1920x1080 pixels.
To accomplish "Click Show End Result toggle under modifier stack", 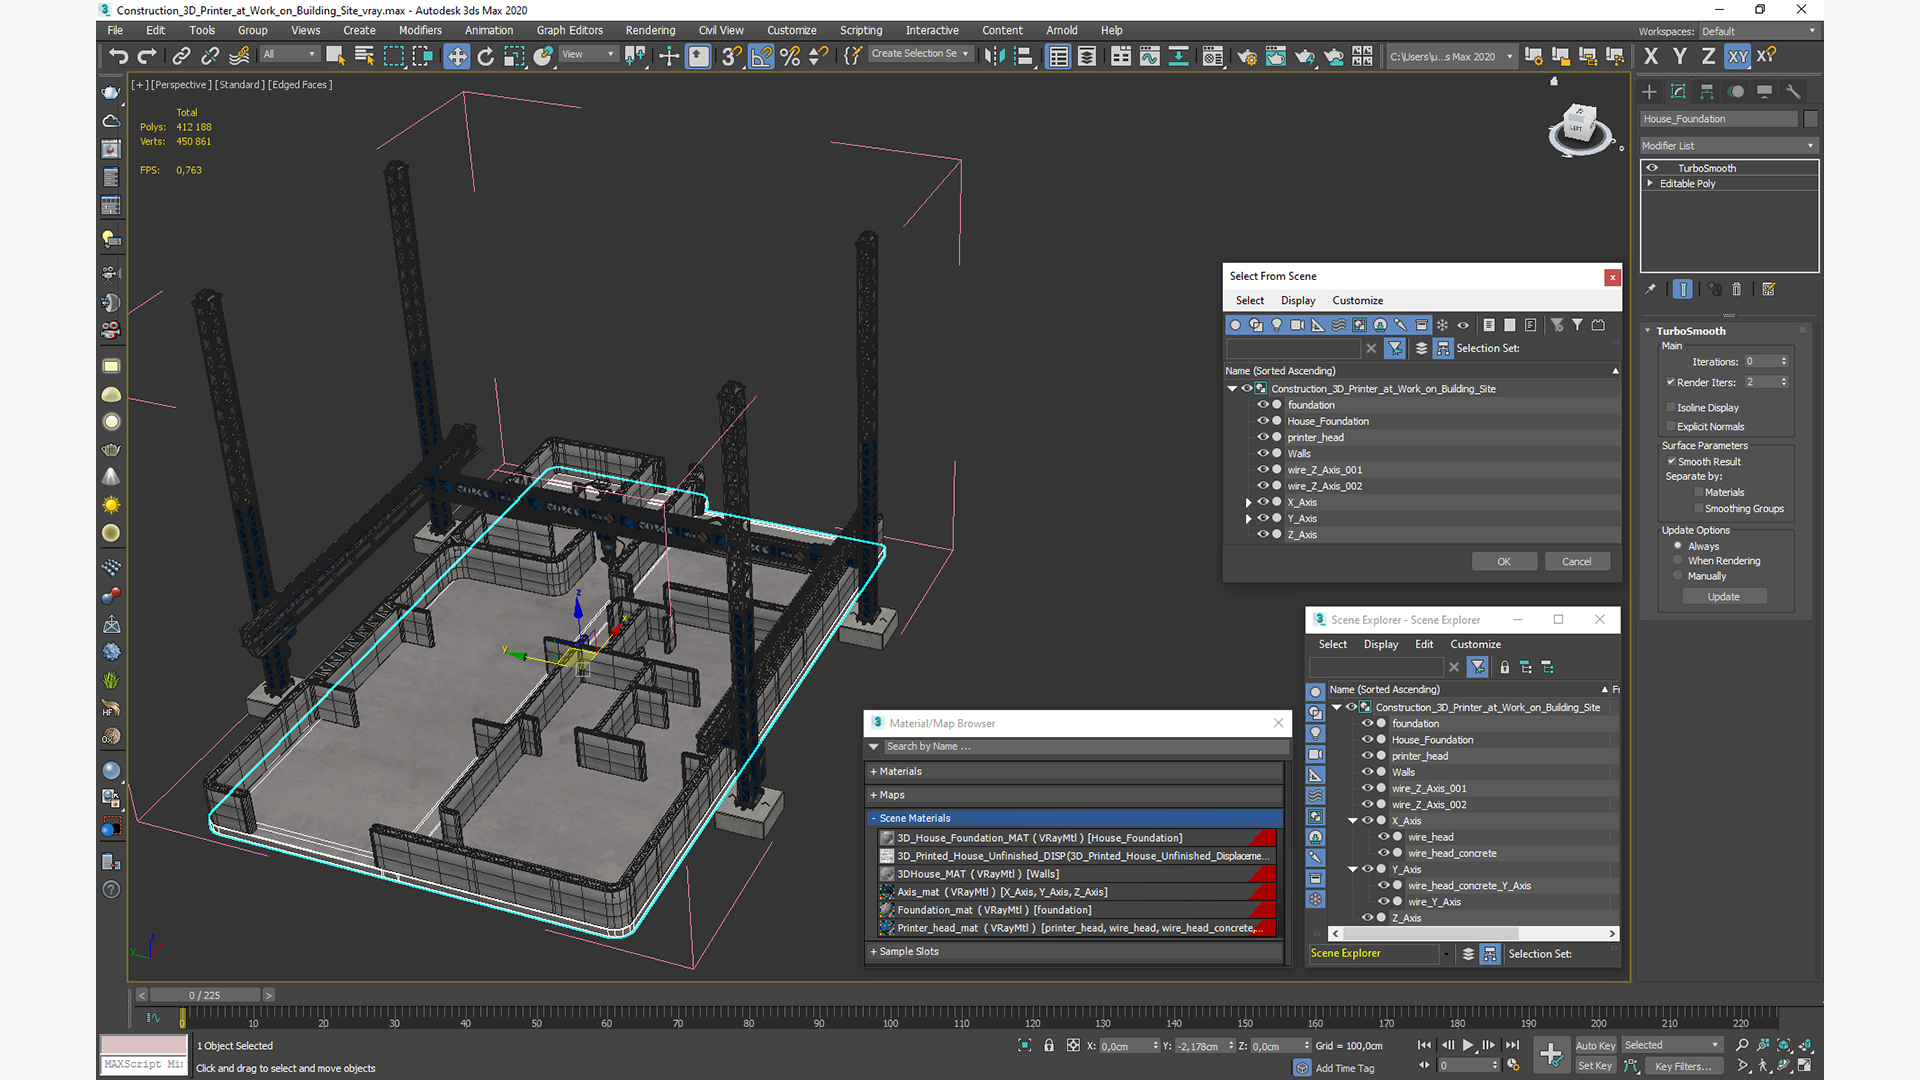I will coord(1683,289).
